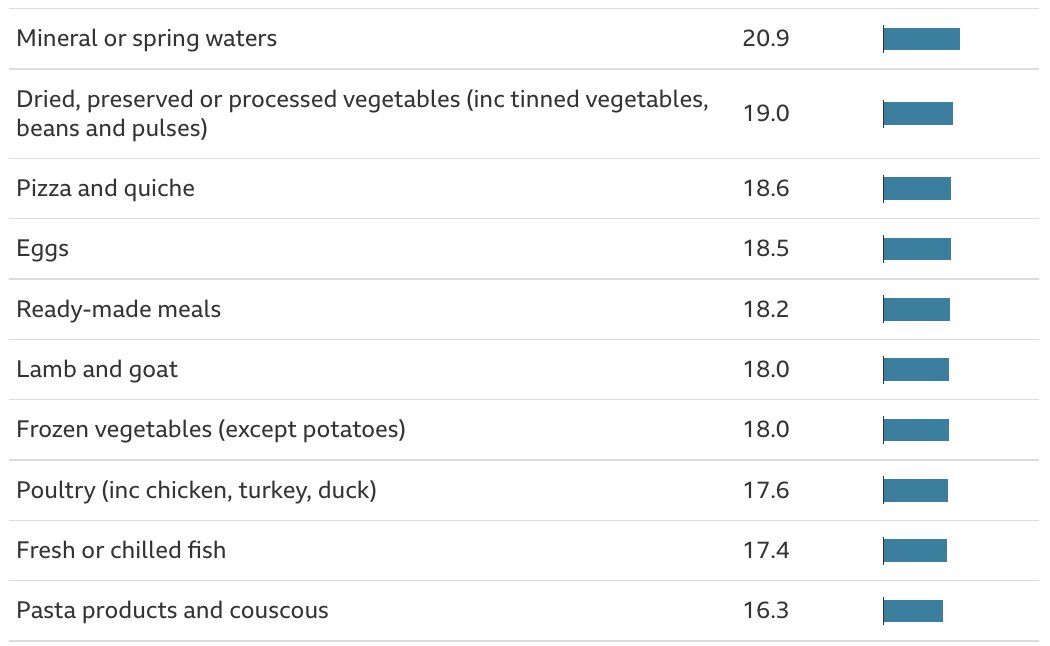Select the 16.3 value for pasta products

pyautogui.click(x=766, y=610)
